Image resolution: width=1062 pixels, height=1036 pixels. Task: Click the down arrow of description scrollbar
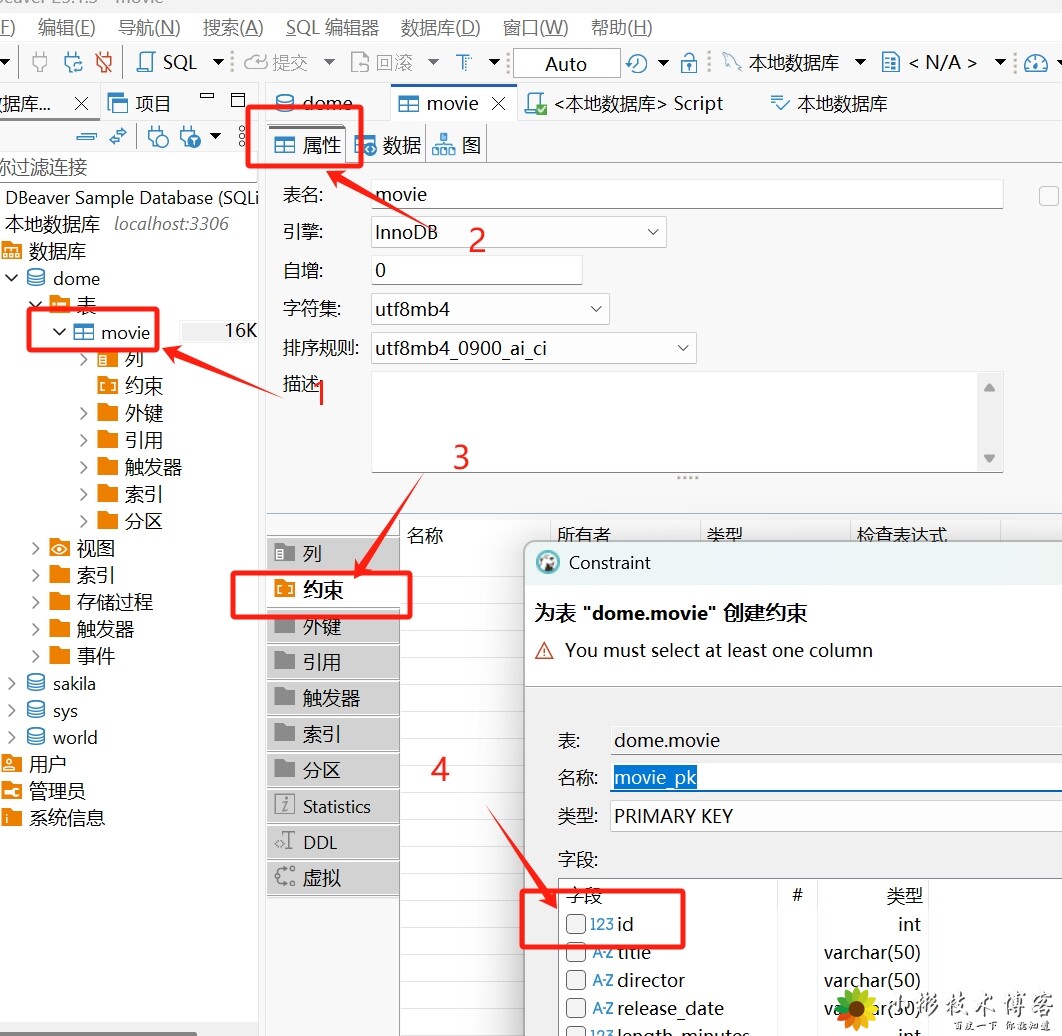pyautogui.click(x=989, y=458)
